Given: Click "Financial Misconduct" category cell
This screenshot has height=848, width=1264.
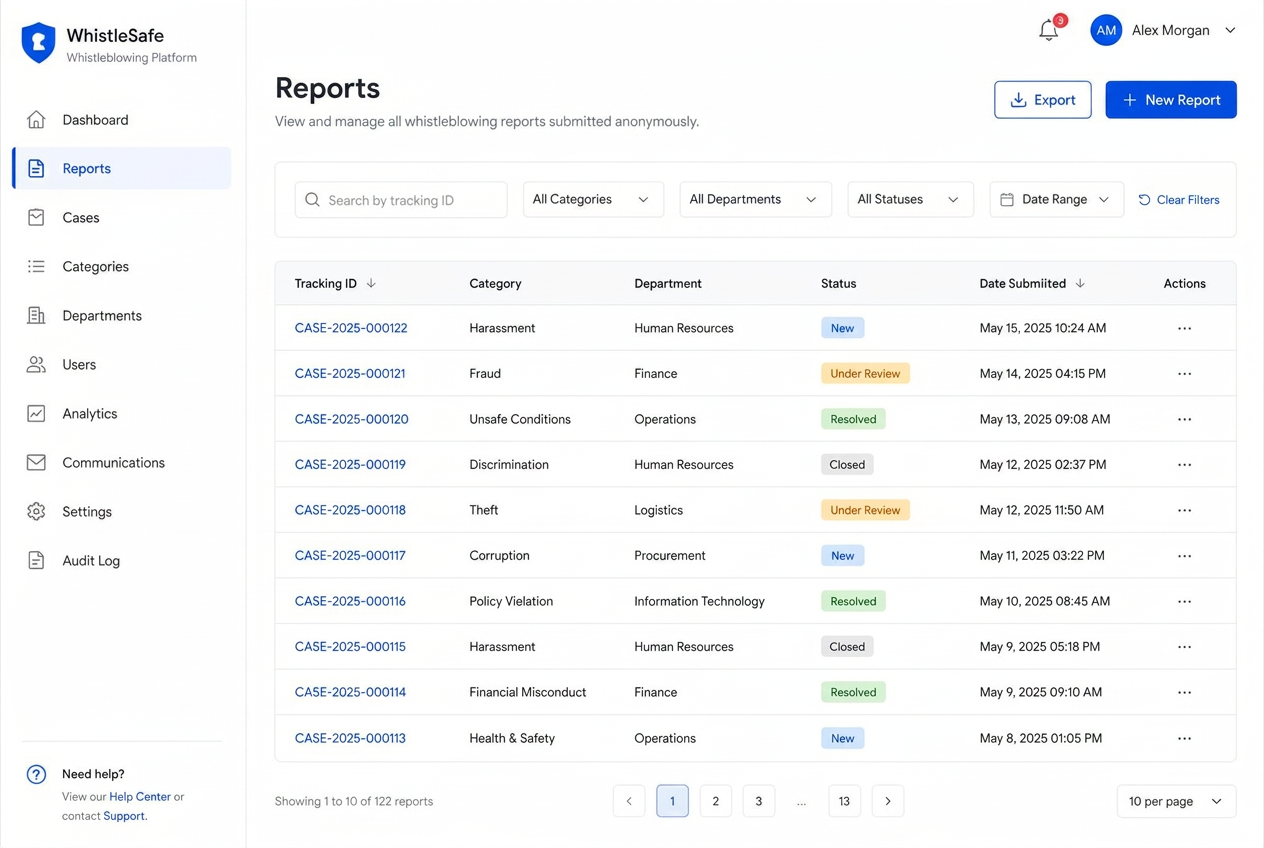Looking at the screenshot, I should pos(528,692).
